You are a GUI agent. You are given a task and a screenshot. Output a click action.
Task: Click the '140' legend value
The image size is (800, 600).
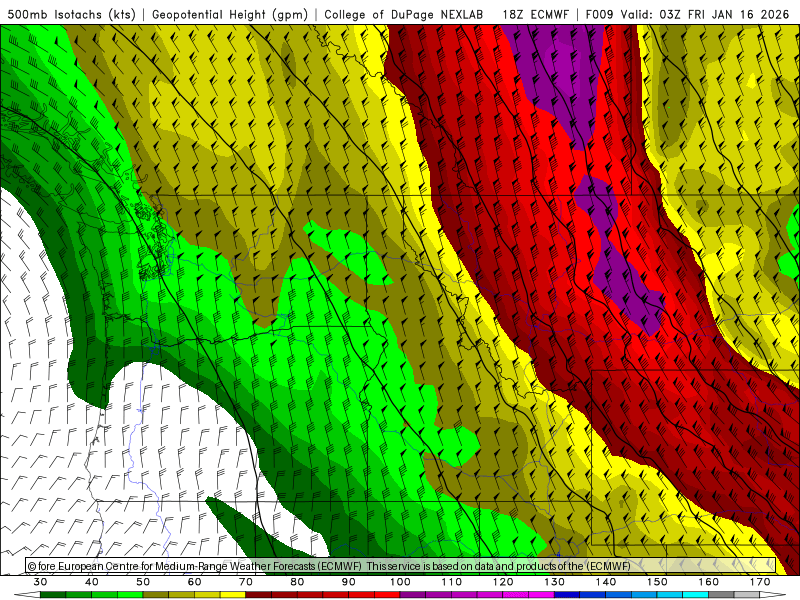606,582
